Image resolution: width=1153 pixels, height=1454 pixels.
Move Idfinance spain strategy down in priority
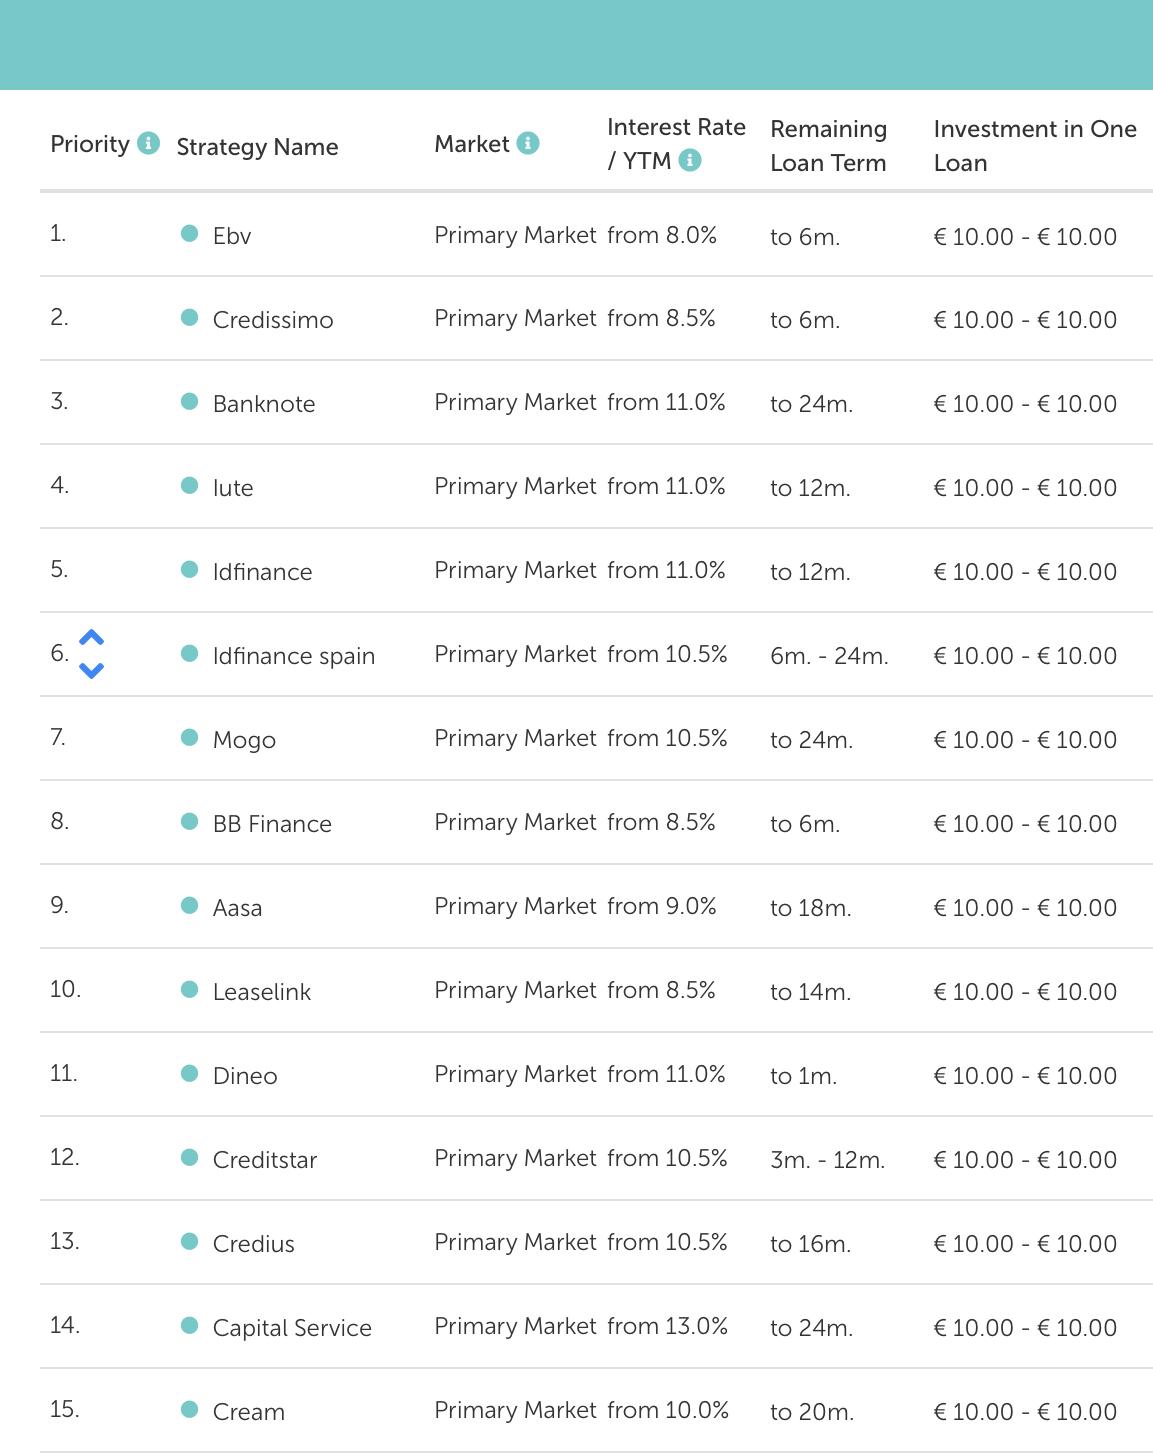point(91,670)
